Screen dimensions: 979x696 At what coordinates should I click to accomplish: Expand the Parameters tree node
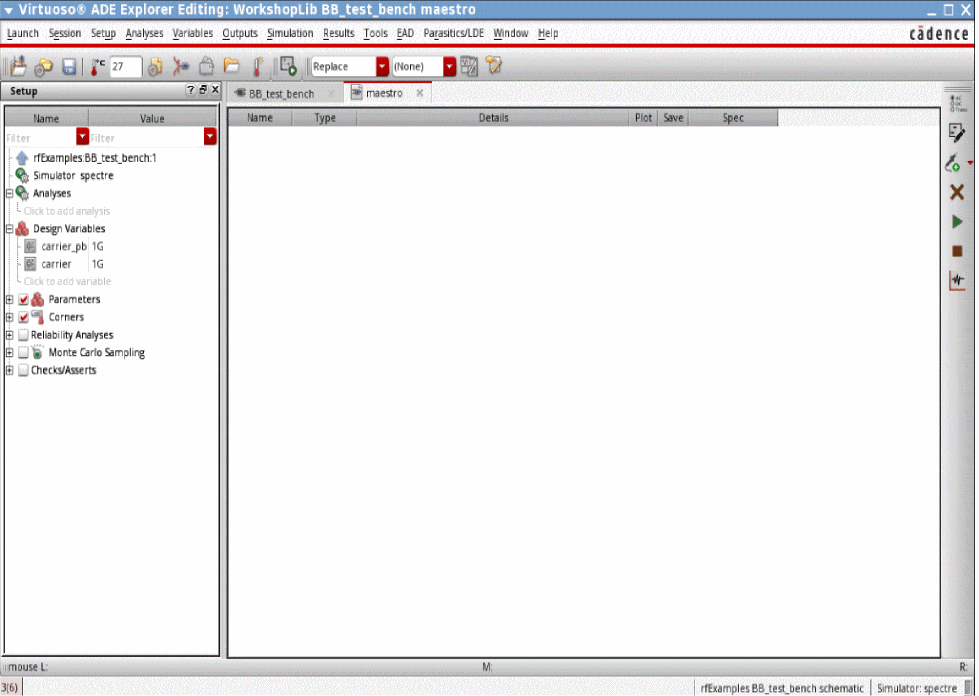tap(9, 300)
